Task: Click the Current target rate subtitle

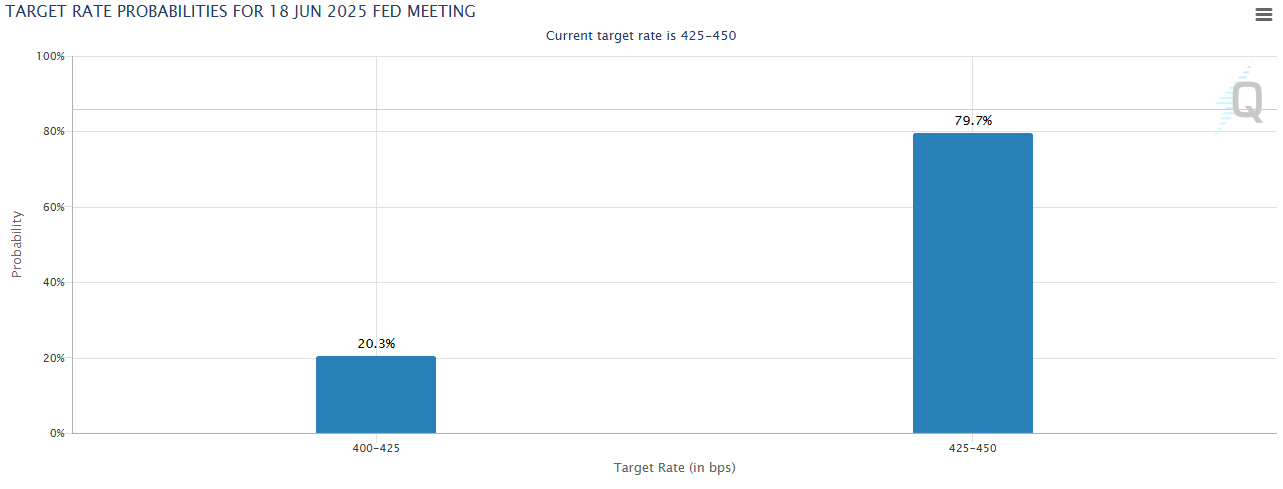Action: tap(641, 36)
